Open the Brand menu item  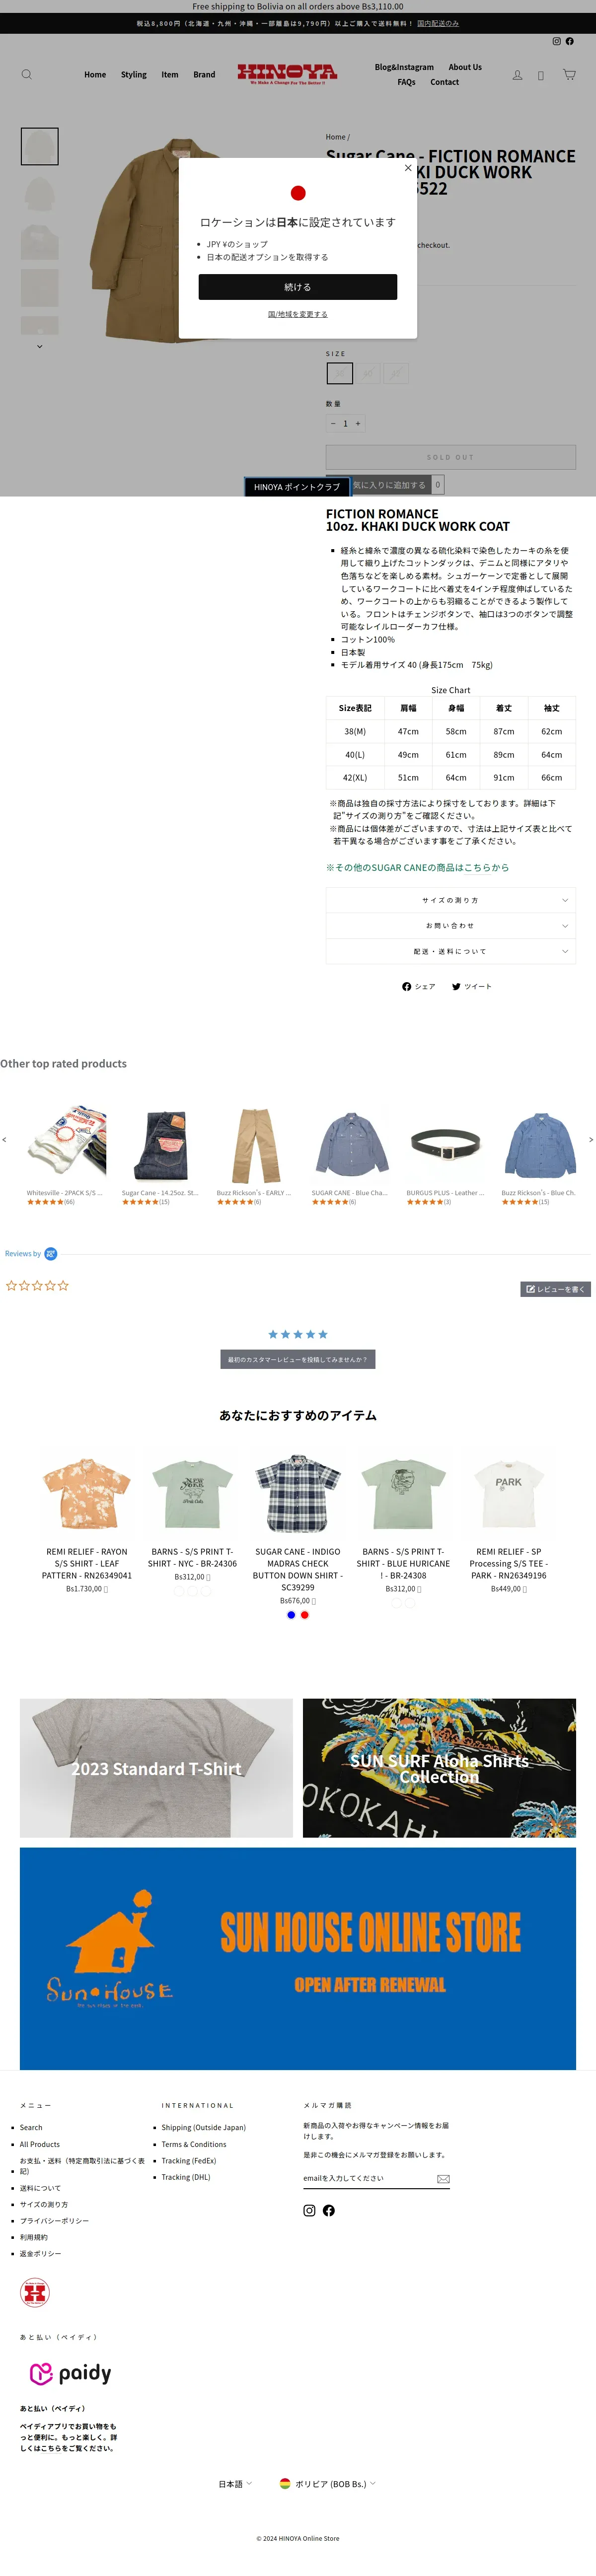pos(204,74)
